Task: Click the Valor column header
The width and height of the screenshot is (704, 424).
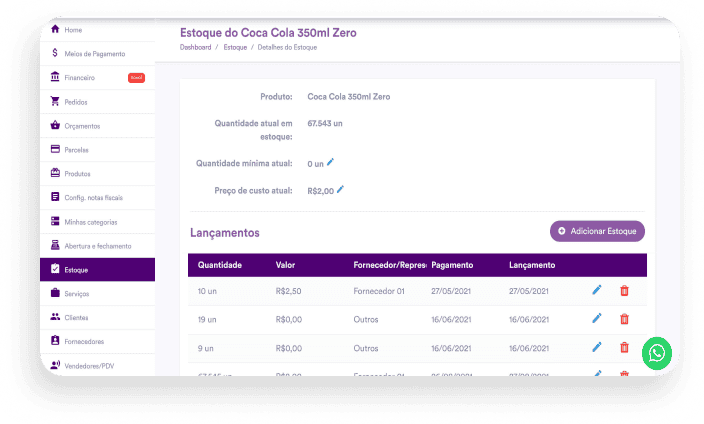Action: pyautogui.click(x=285, y=265)
